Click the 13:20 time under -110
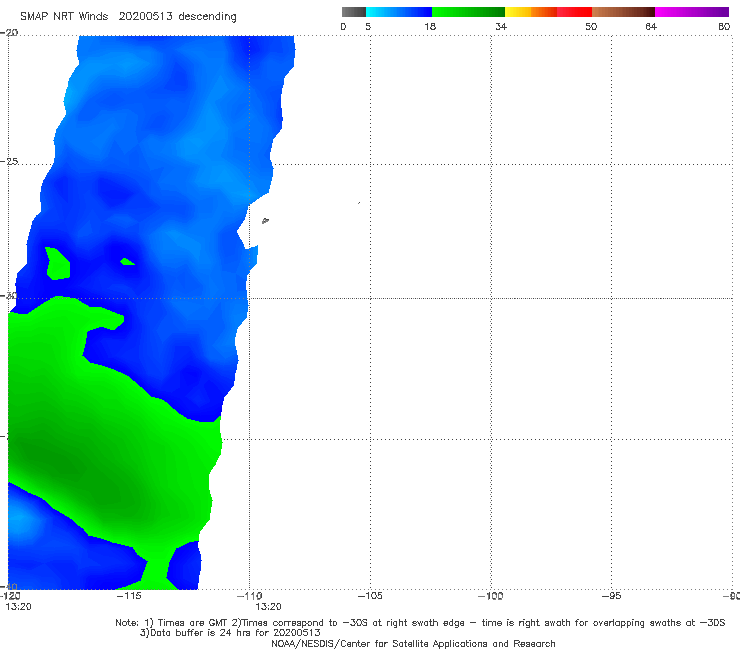740x650 pixels. tap(268, 607)
